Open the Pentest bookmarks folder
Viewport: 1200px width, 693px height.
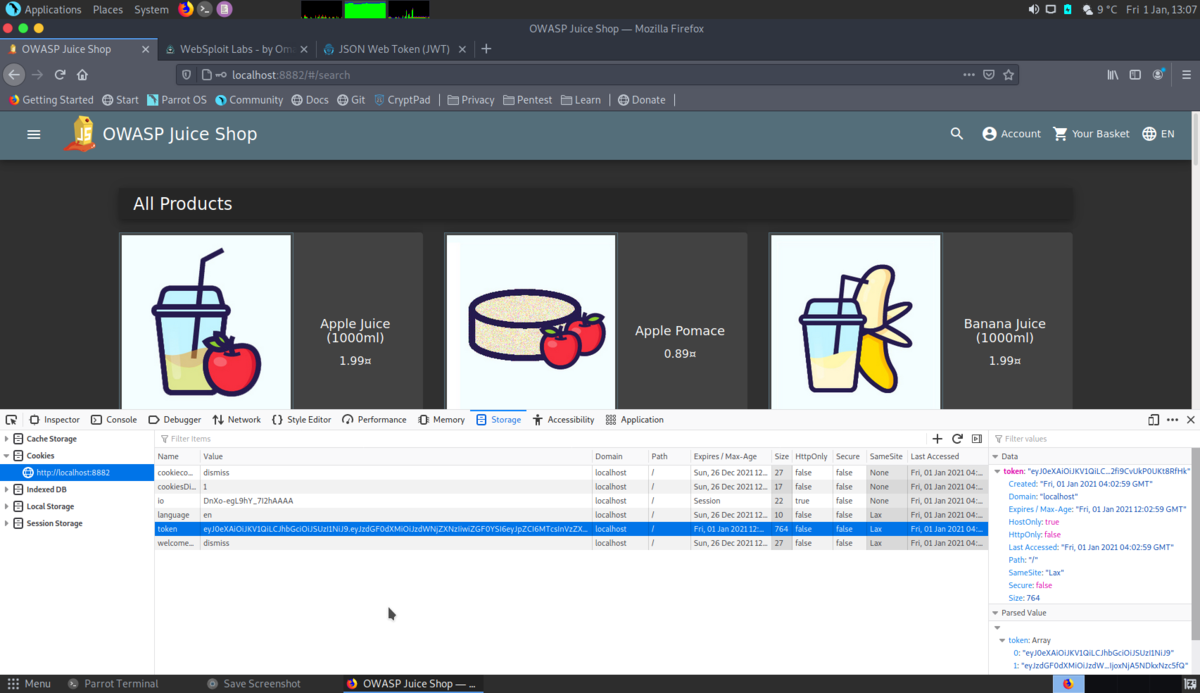528,100
